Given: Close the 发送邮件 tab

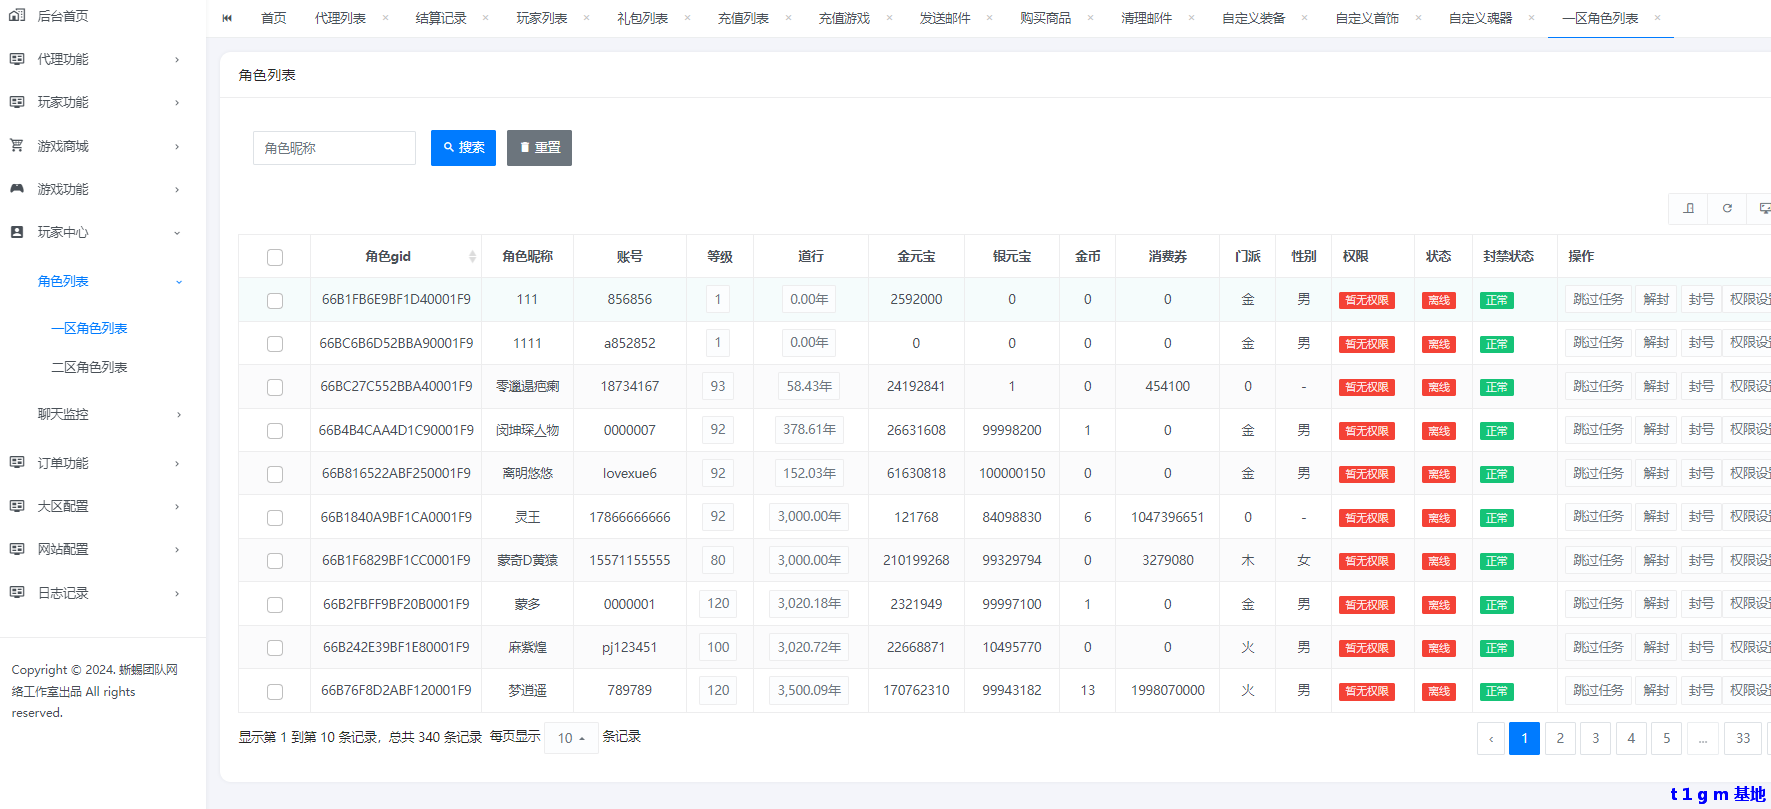Looking at the screenshot, I should click(990, 18).
